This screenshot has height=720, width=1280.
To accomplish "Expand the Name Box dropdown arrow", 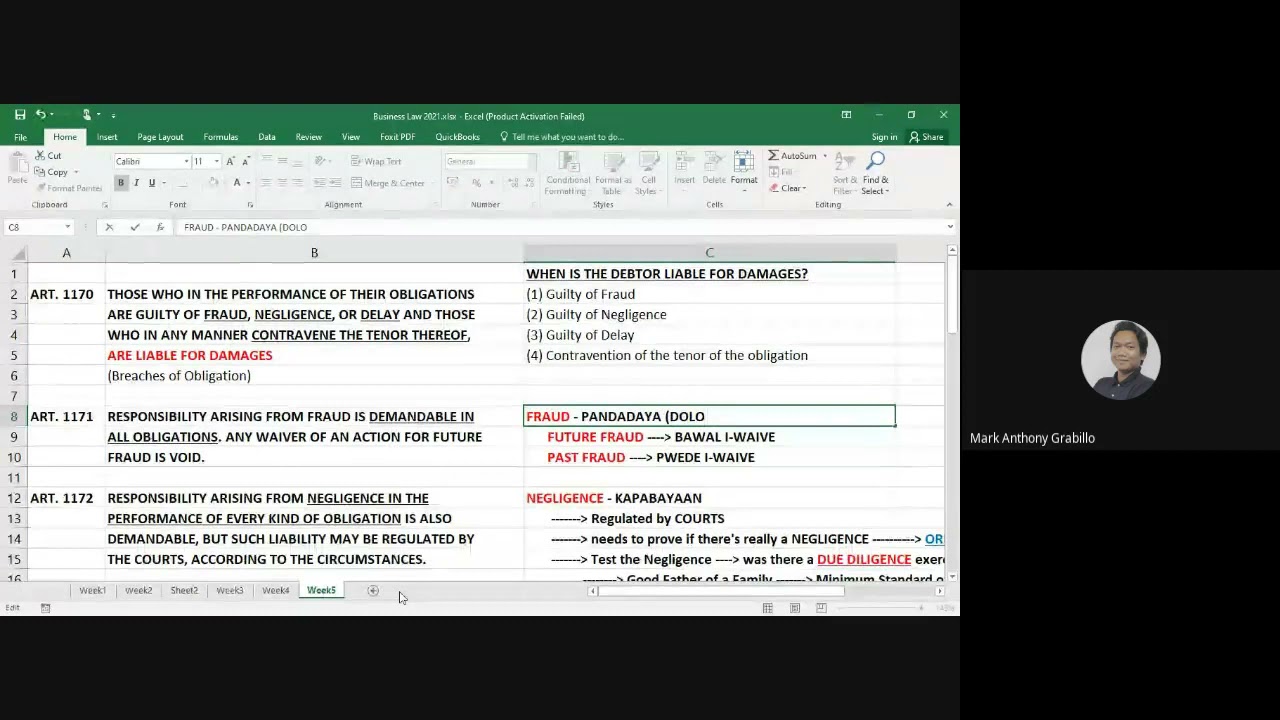I will 67,227.
